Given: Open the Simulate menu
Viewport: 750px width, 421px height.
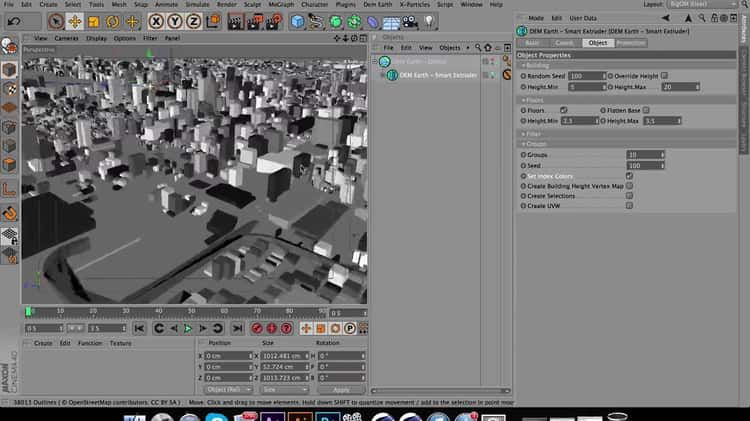Looking at the screenshot, I should pos(198,4).
